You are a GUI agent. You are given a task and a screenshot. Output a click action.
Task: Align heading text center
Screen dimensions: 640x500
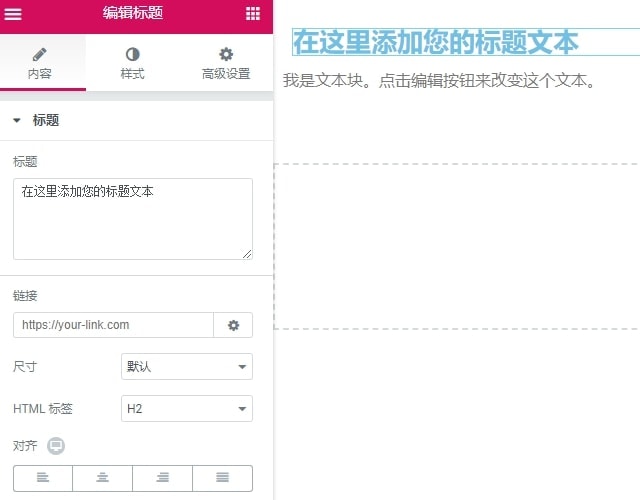pos(102,478)
